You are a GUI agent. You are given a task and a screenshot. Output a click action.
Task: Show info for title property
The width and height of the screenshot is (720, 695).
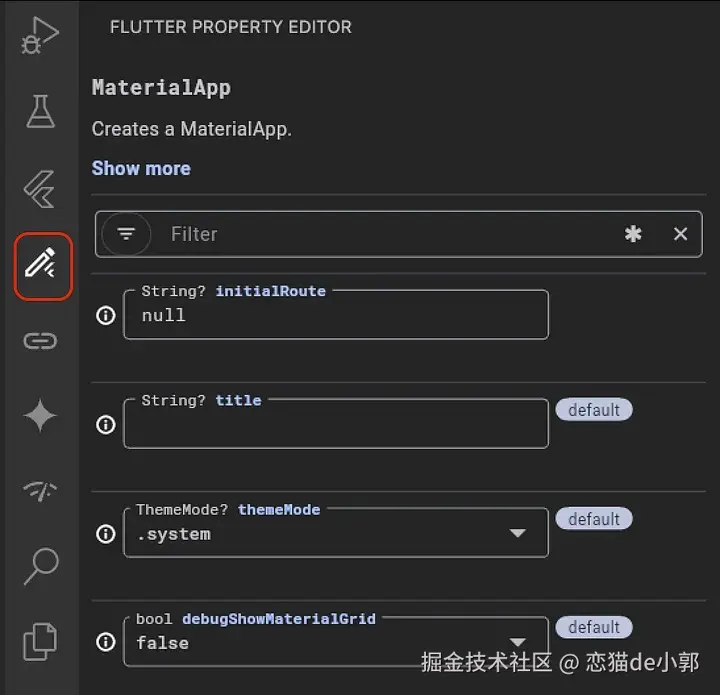tap(106, 425)
